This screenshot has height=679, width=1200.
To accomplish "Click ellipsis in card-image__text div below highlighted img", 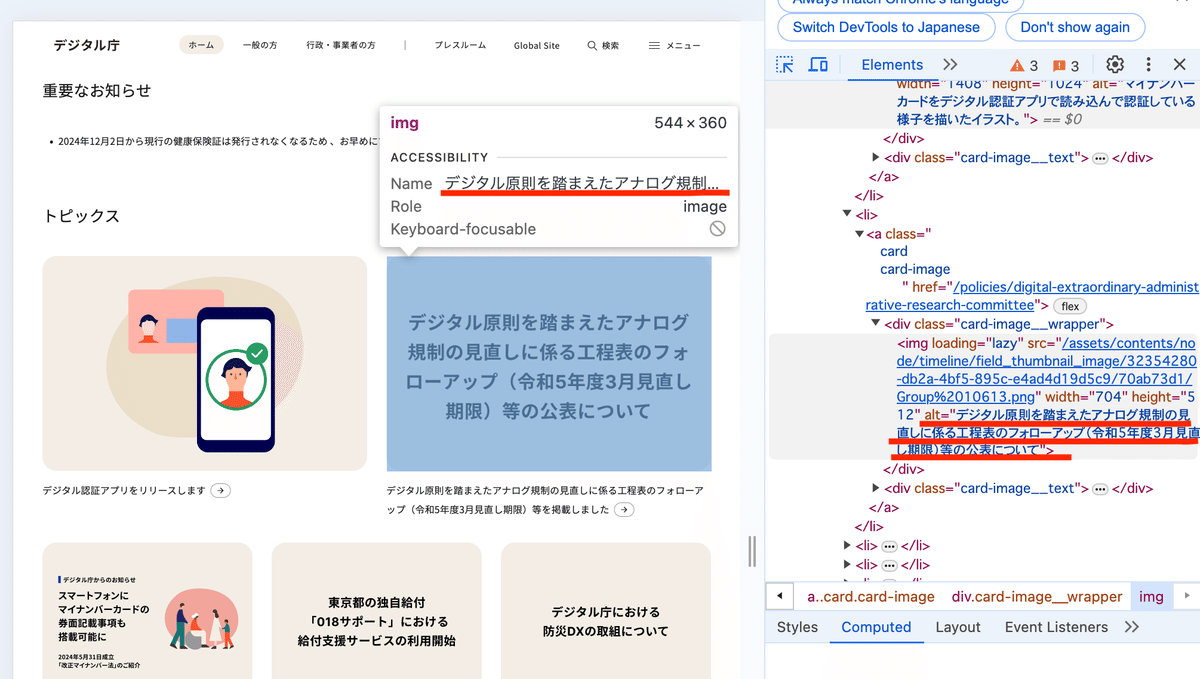I will click(x=1100, y=489).
